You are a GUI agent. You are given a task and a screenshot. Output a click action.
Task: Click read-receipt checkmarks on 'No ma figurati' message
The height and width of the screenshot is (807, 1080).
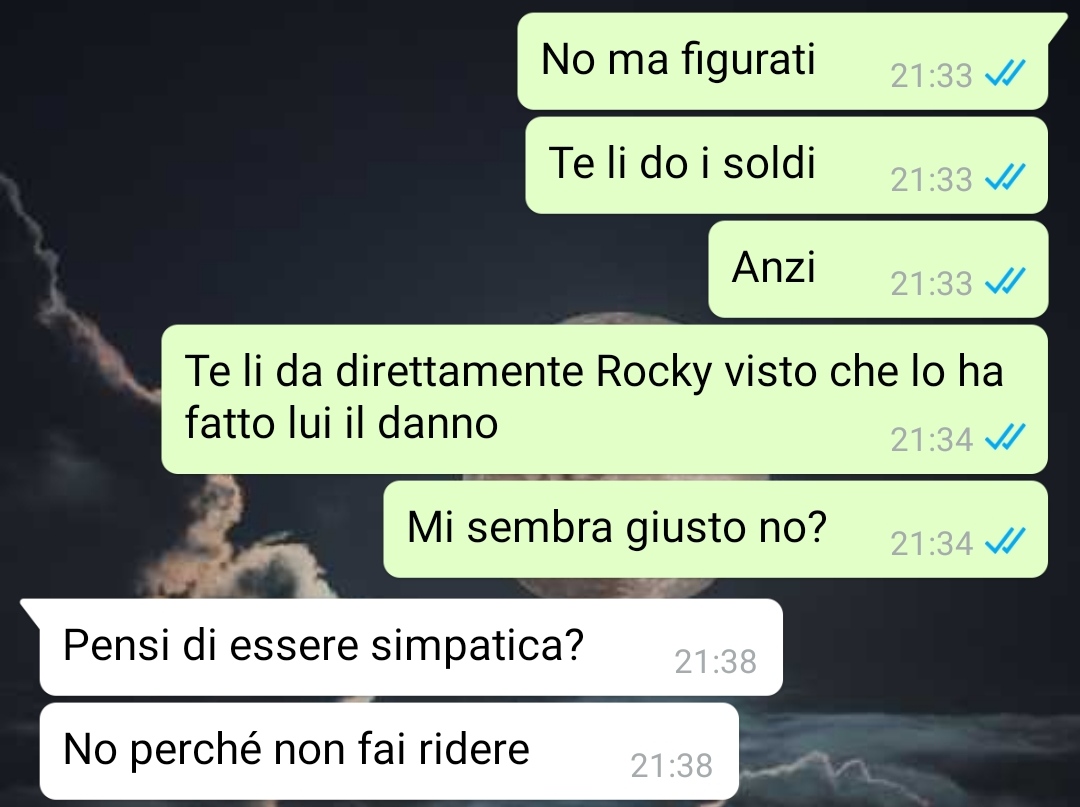pyautogui.click(x=1005, y=73)
